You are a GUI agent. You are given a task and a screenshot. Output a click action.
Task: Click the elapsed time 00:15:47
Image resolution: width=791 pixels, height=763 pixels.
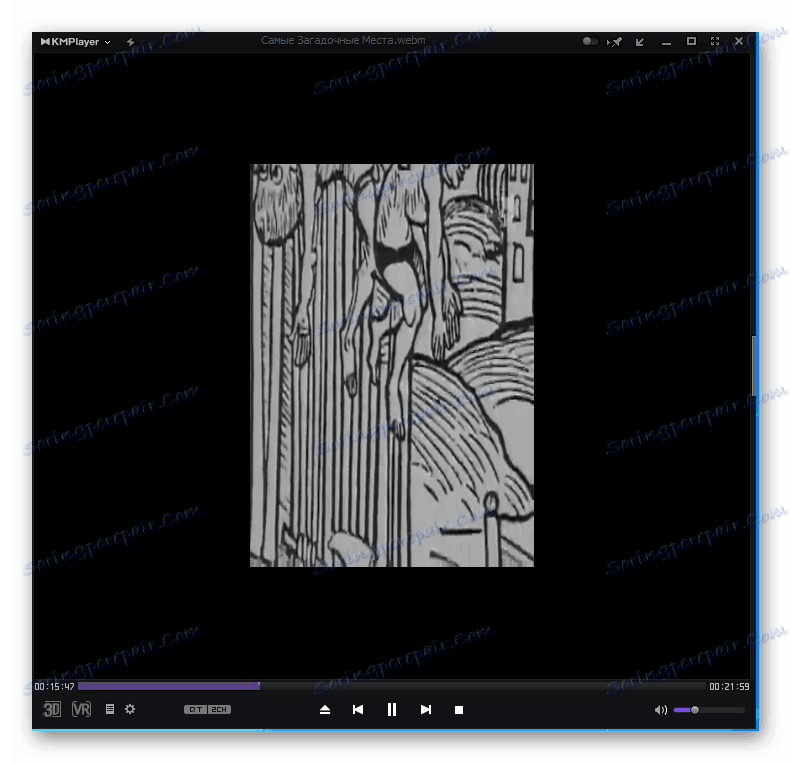[x=54, y=686]
